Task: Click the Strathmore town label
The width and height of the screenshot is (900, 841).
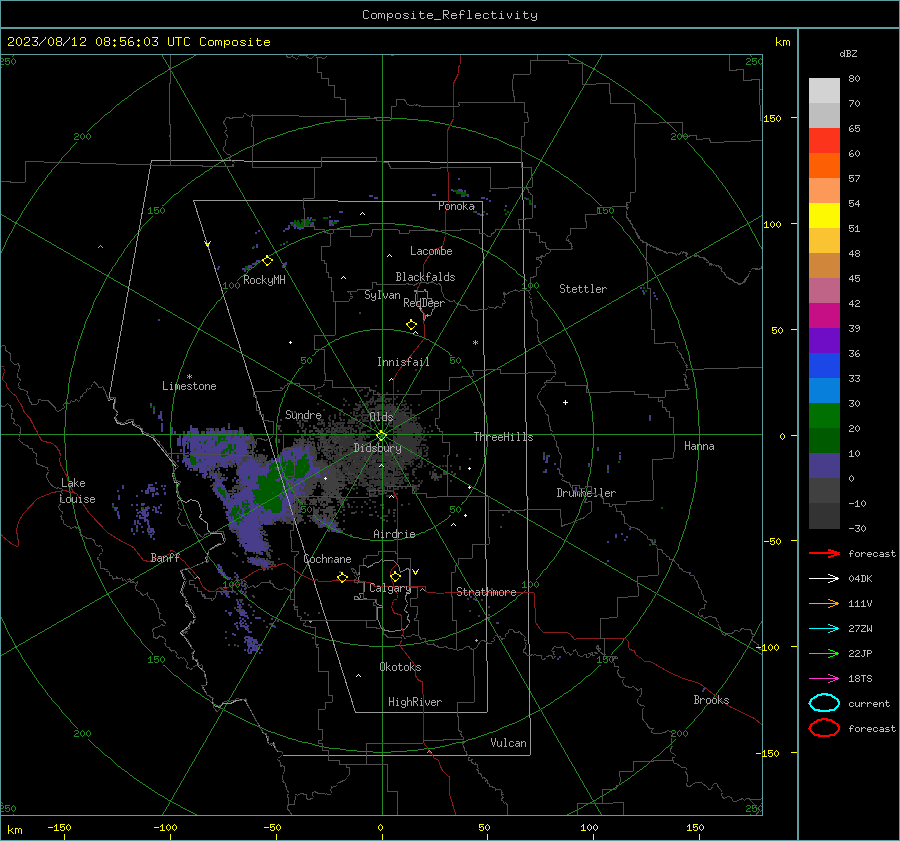Action: click(486, 592)
